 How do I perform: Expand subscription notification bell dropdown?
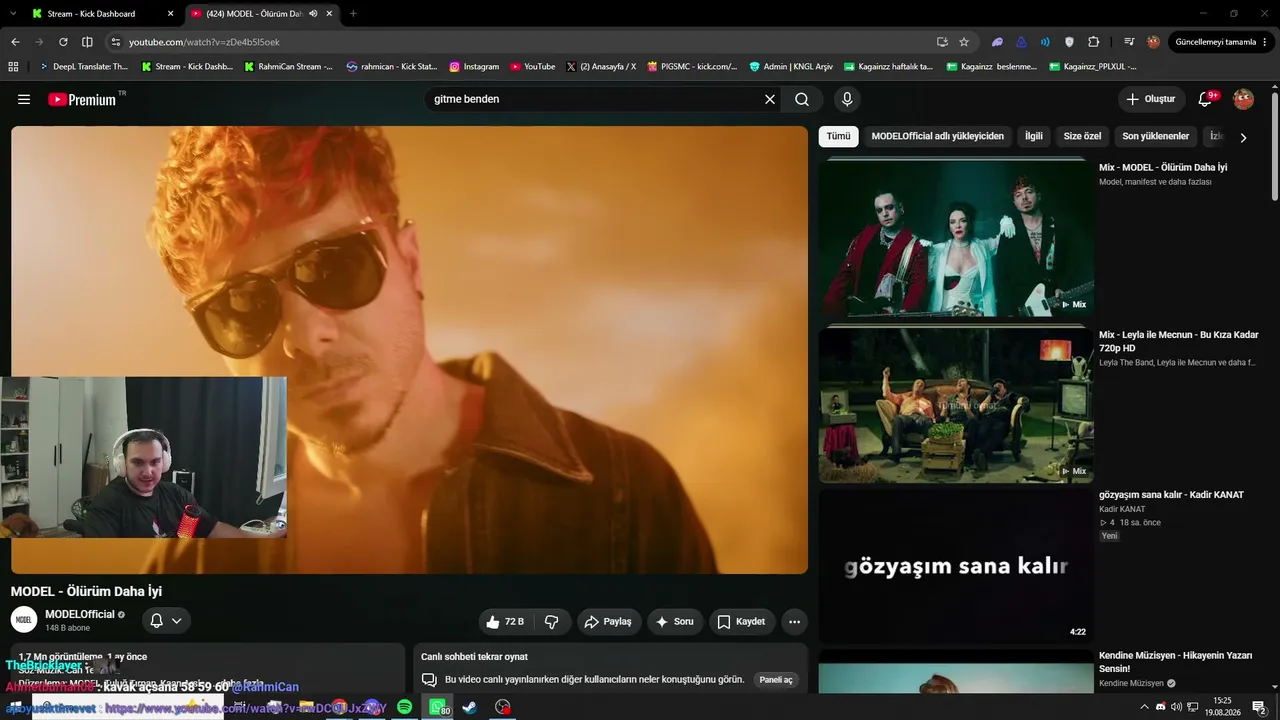tap(166, 621)
